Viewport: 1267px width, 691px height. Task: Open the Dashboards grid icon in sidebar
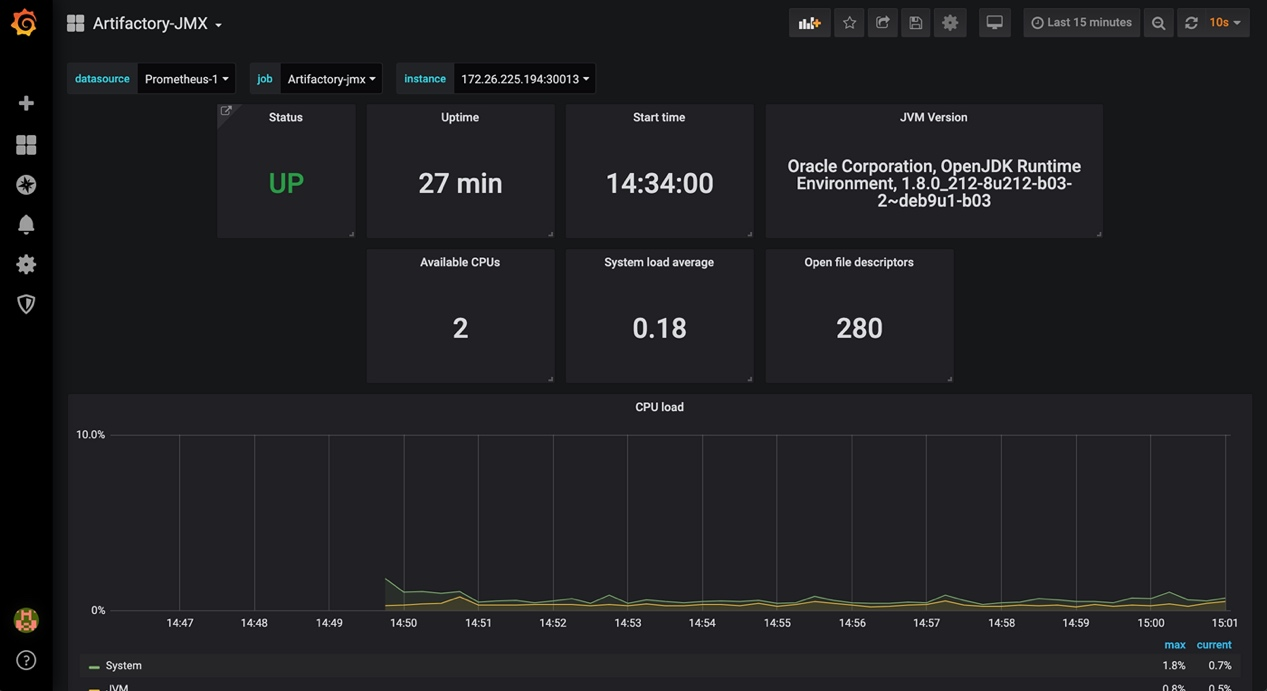[x=26, y=145]
